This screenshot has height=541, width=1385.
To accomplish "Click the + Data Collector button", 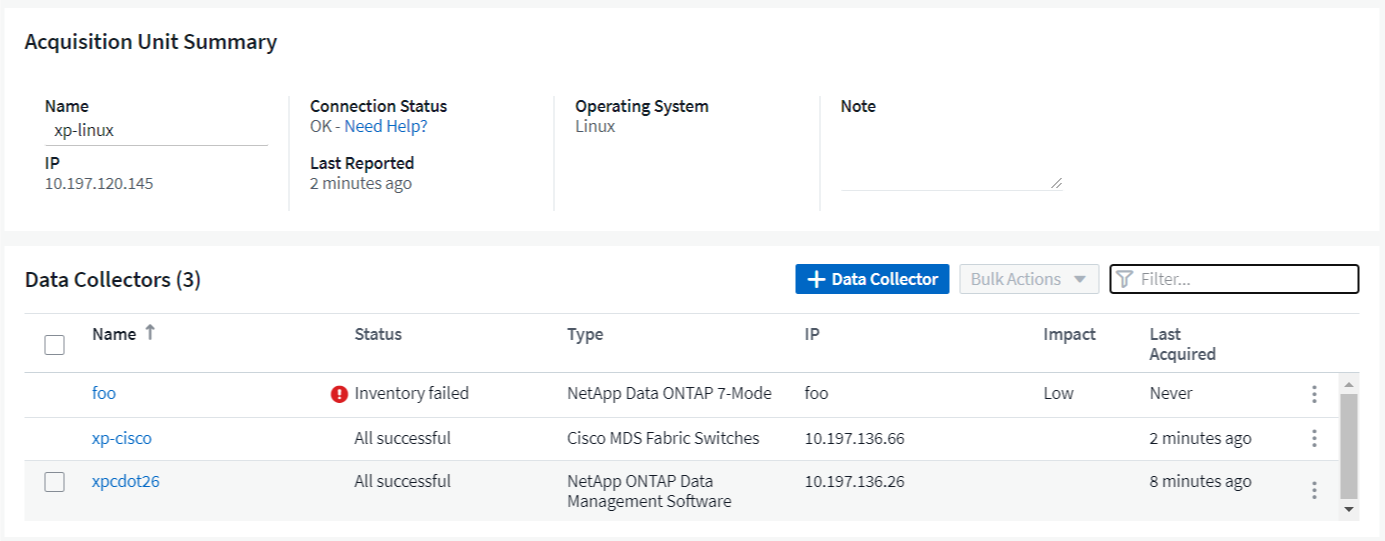I will (872, 279).
